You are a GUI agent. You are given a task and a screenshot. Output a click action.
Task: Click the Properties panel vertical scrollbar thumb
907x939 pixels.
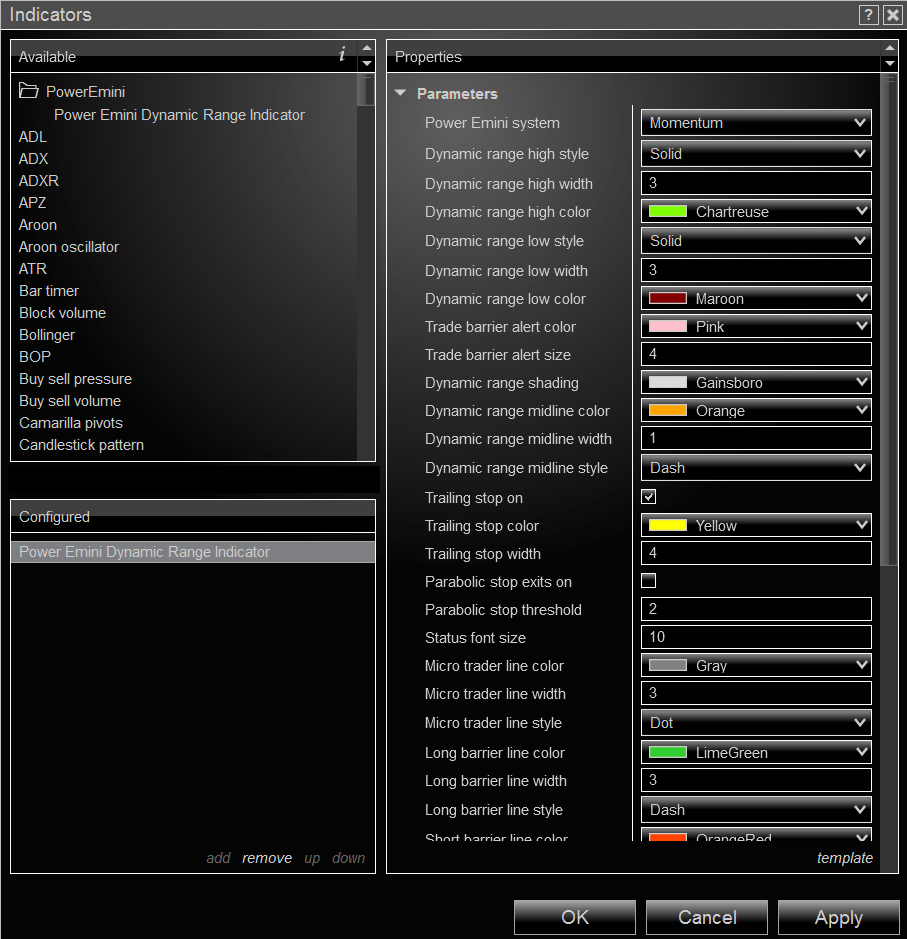tap(890, 320)
